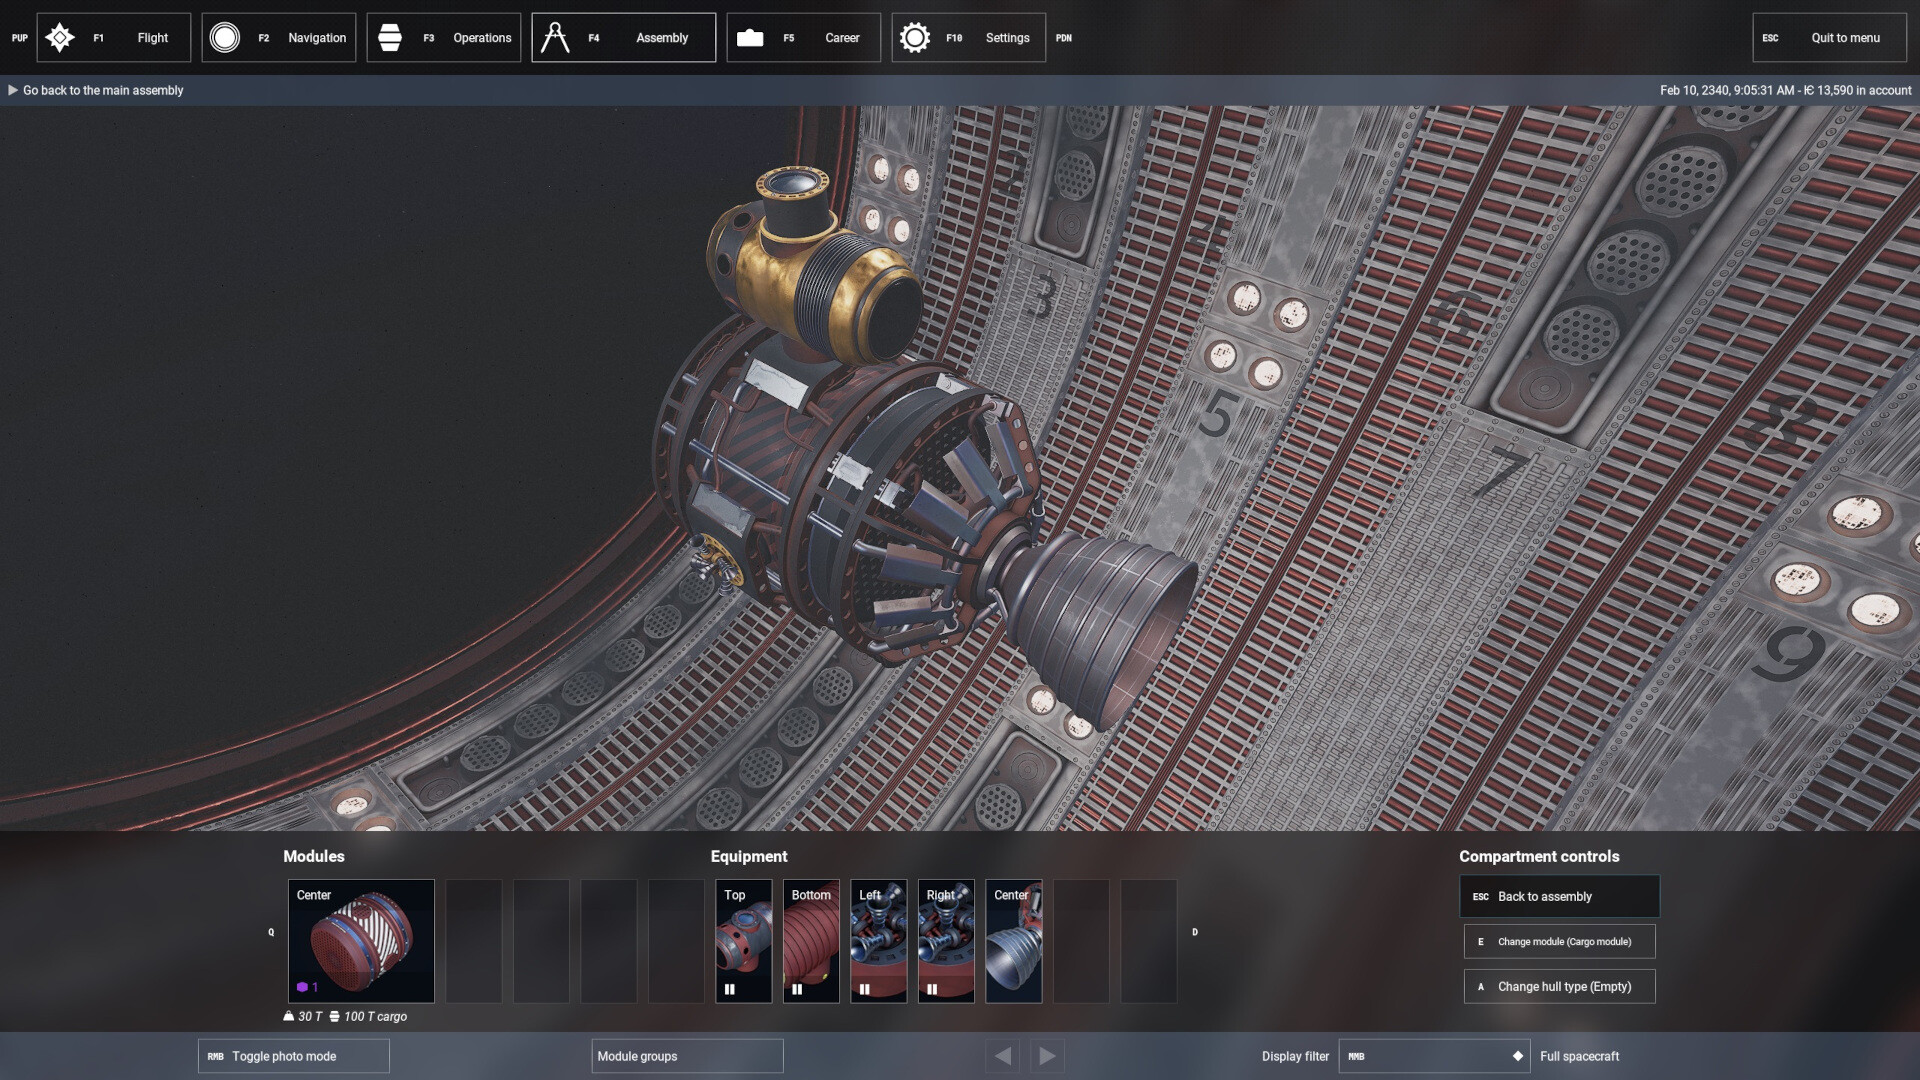Click the Navigation radar icon
This screenshot has width=1920, height=1080.
pos(225,37)
